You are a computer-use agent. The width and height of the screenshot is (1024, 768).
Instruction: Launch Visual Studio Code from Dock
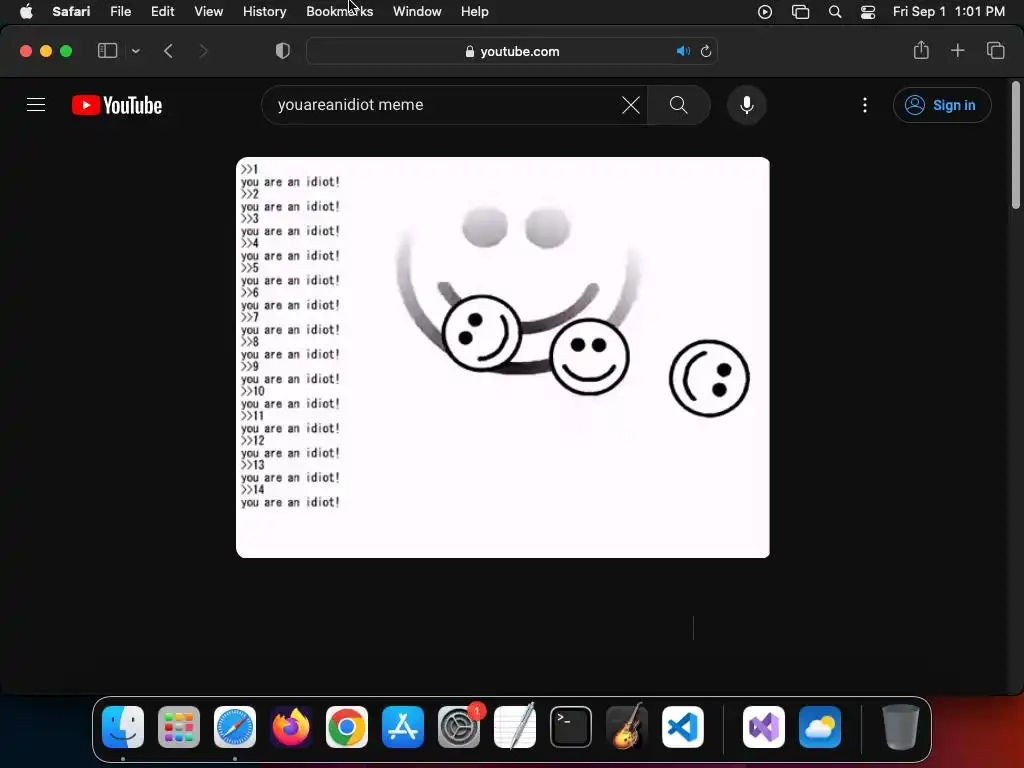[x=682, y=727]
